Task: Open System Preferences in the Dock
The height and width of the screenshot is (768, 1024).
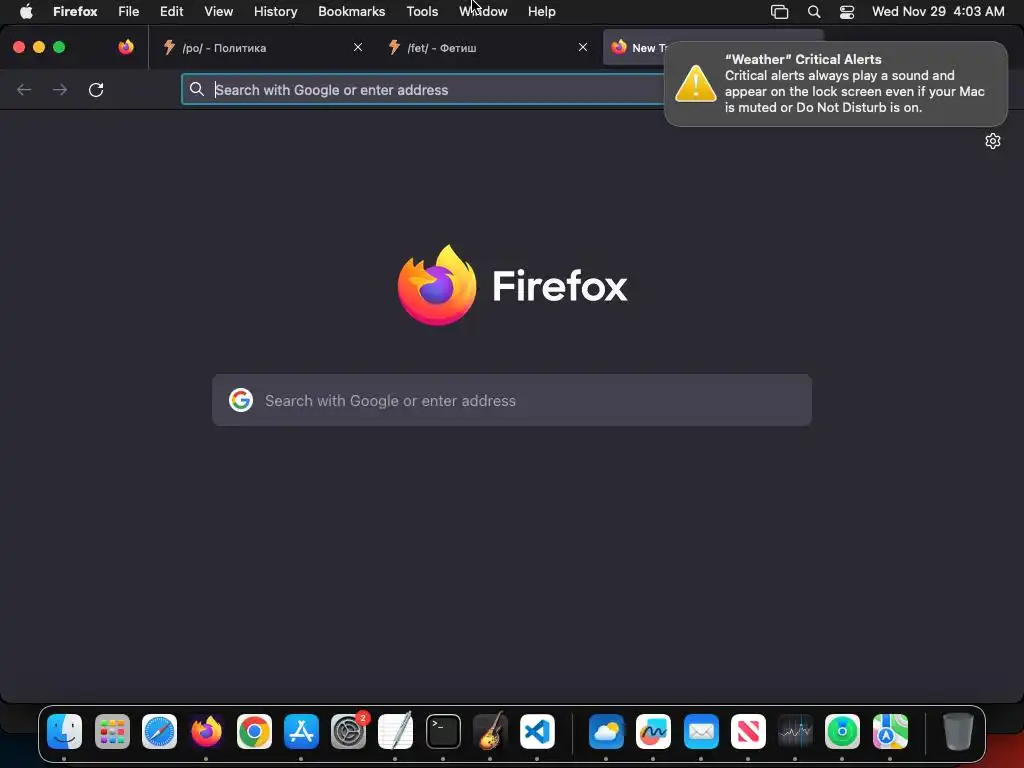Action: 349,731
